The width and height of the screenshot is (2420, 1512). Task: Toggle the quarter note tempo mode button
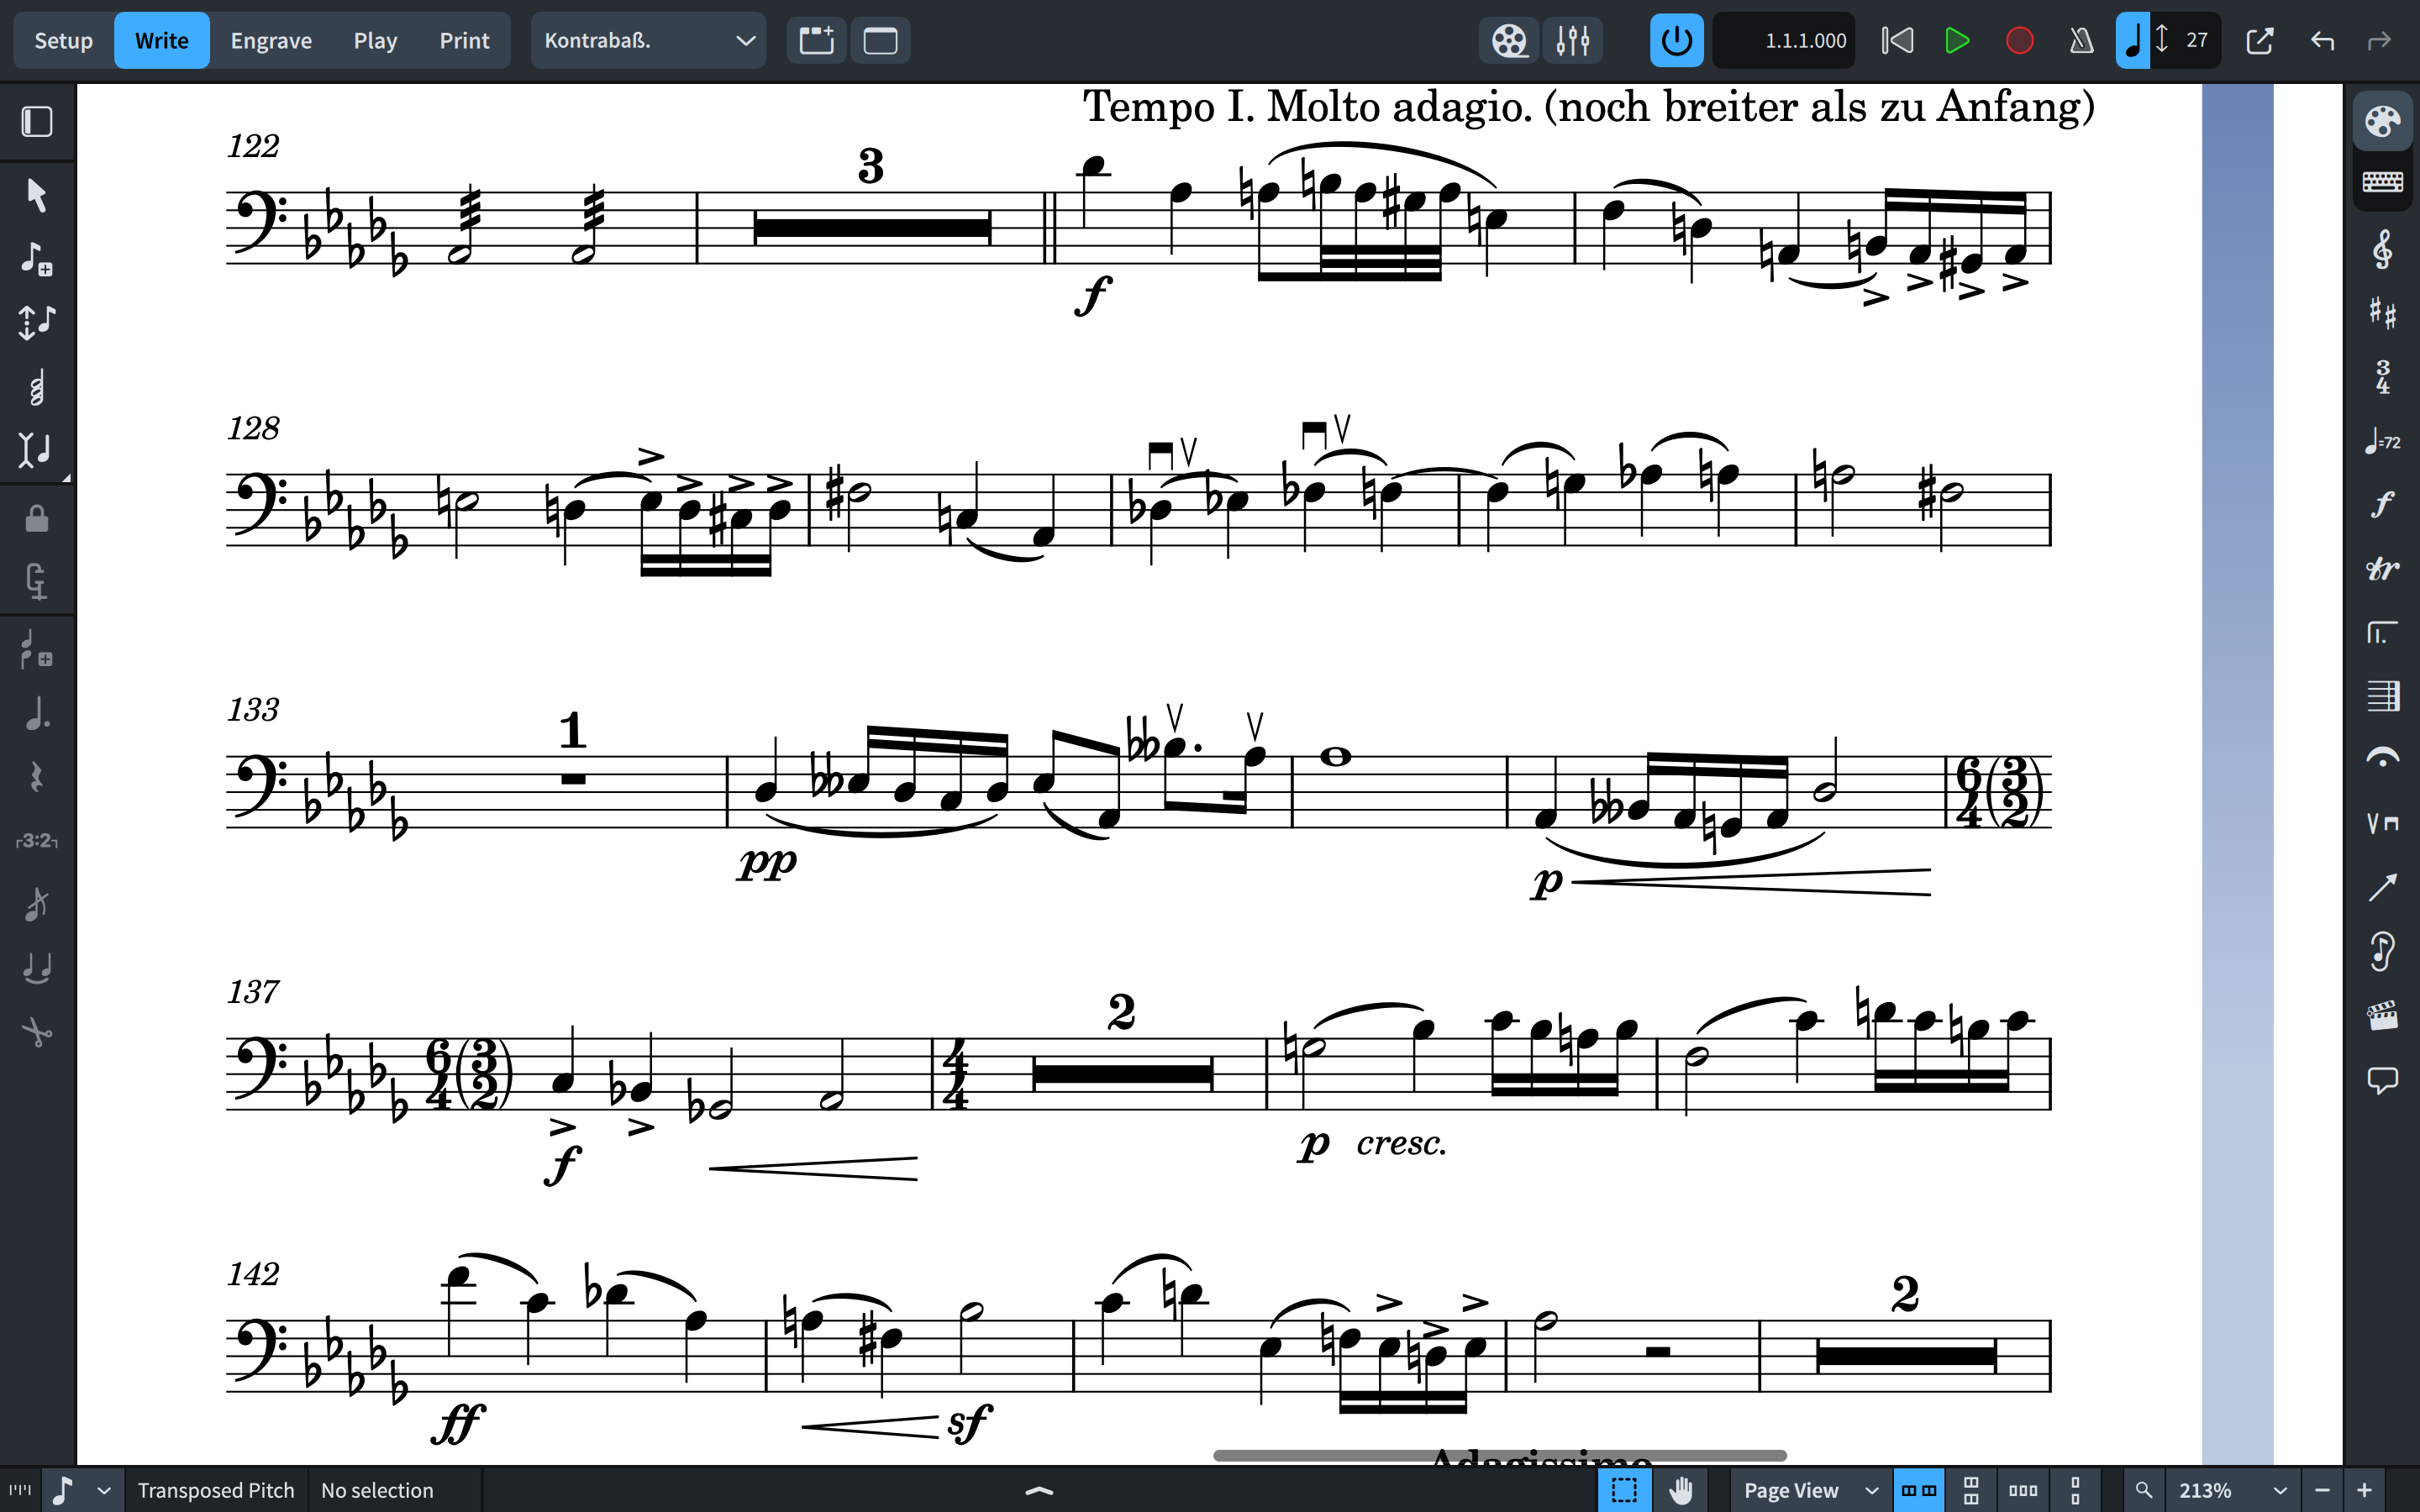click(2133, 41)
